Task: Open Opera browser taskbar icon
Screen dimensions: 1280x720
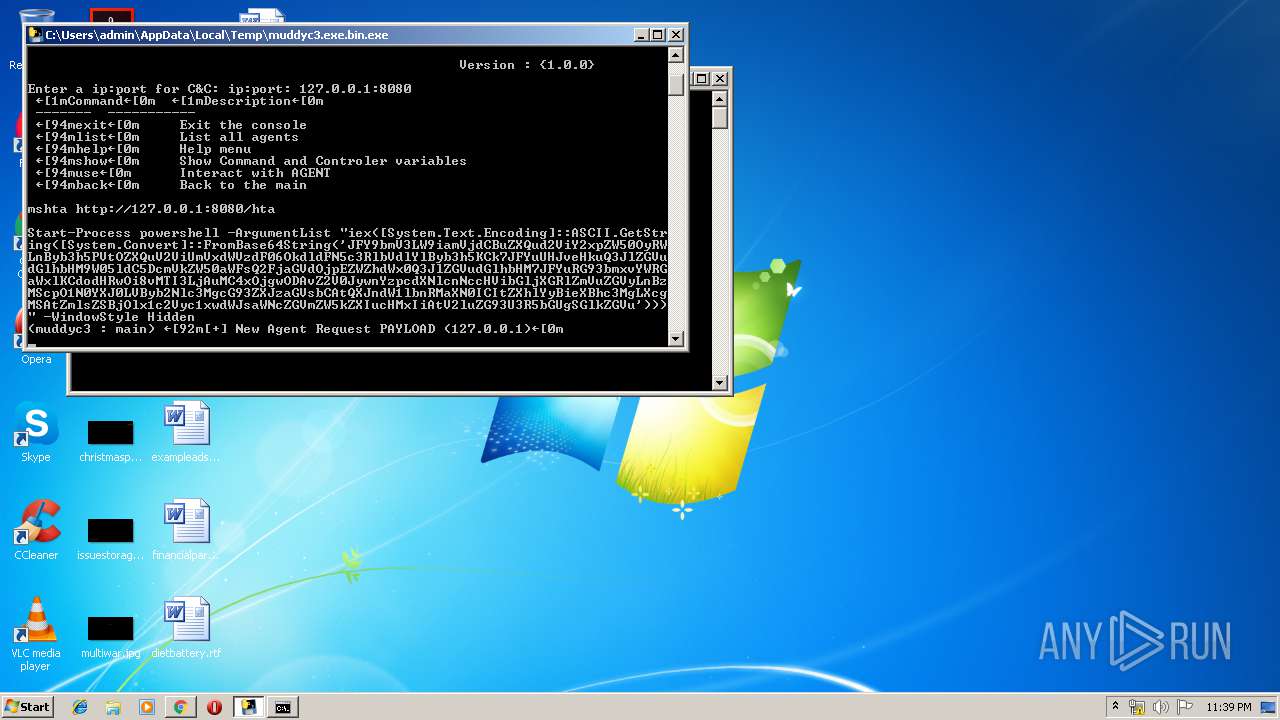Action: (x=214, y=707)
